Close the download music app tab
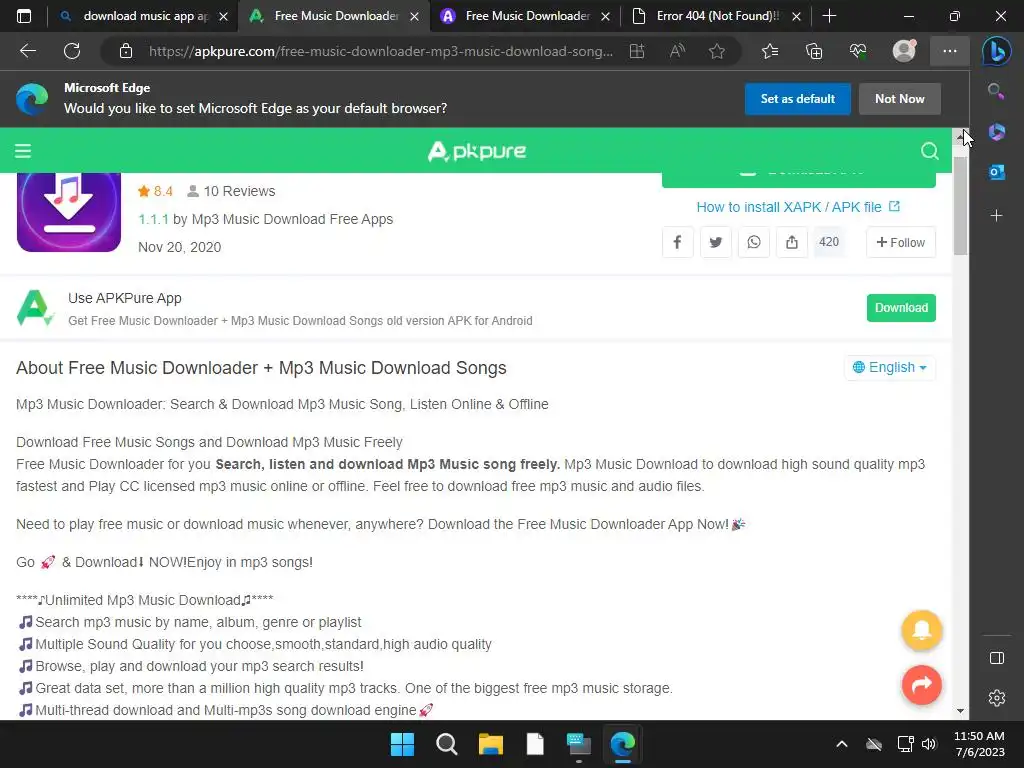The image size is (1024, 768). (223, 16)
